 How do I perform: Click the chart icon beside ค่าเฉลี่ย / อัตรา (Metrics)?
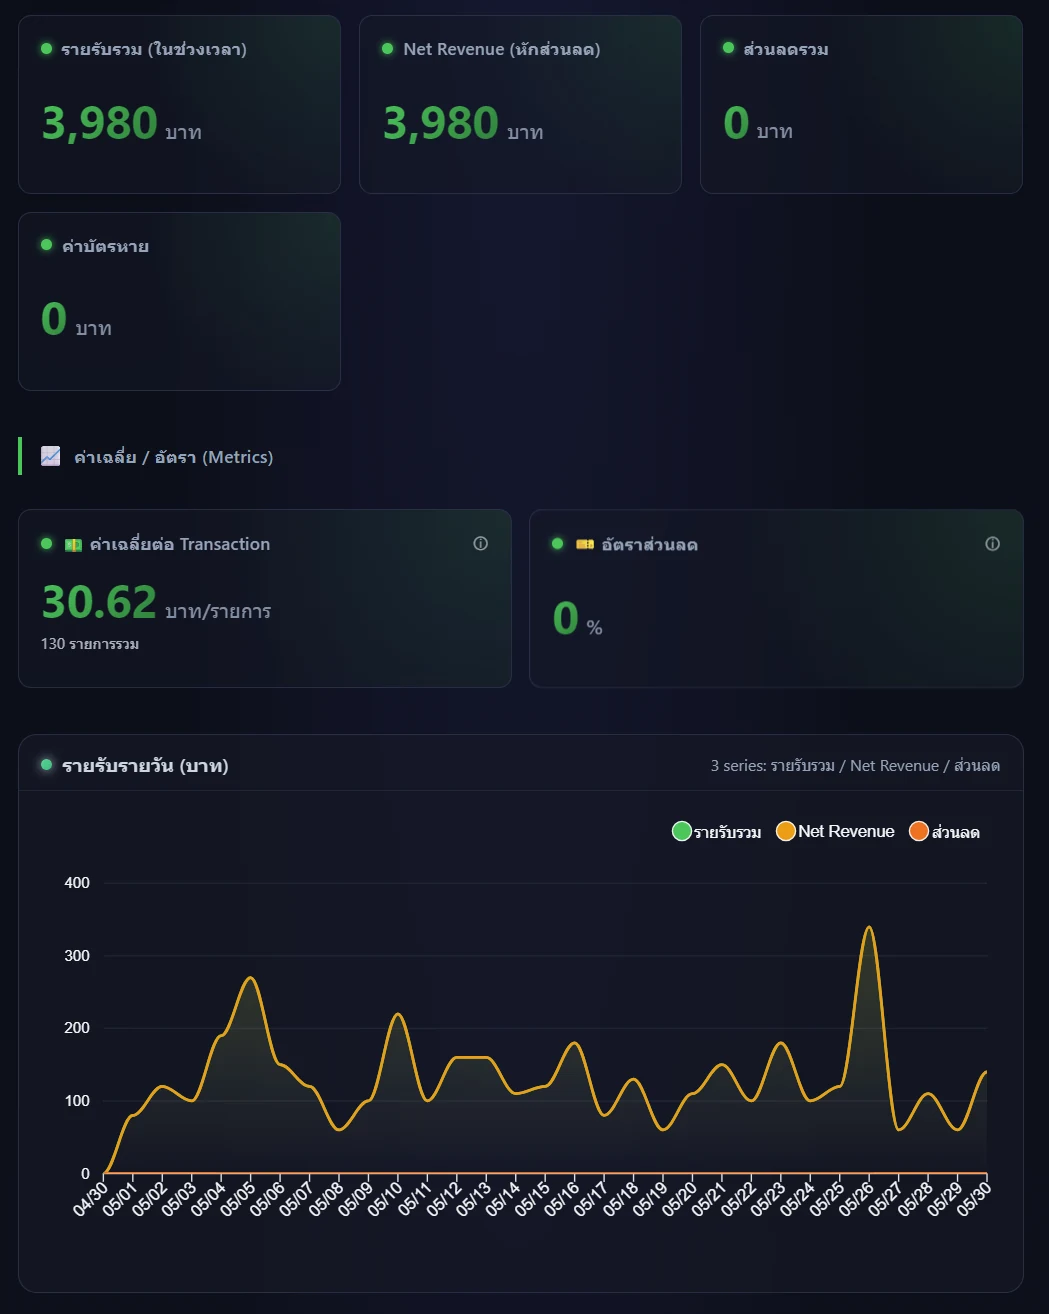coord(51,456)
